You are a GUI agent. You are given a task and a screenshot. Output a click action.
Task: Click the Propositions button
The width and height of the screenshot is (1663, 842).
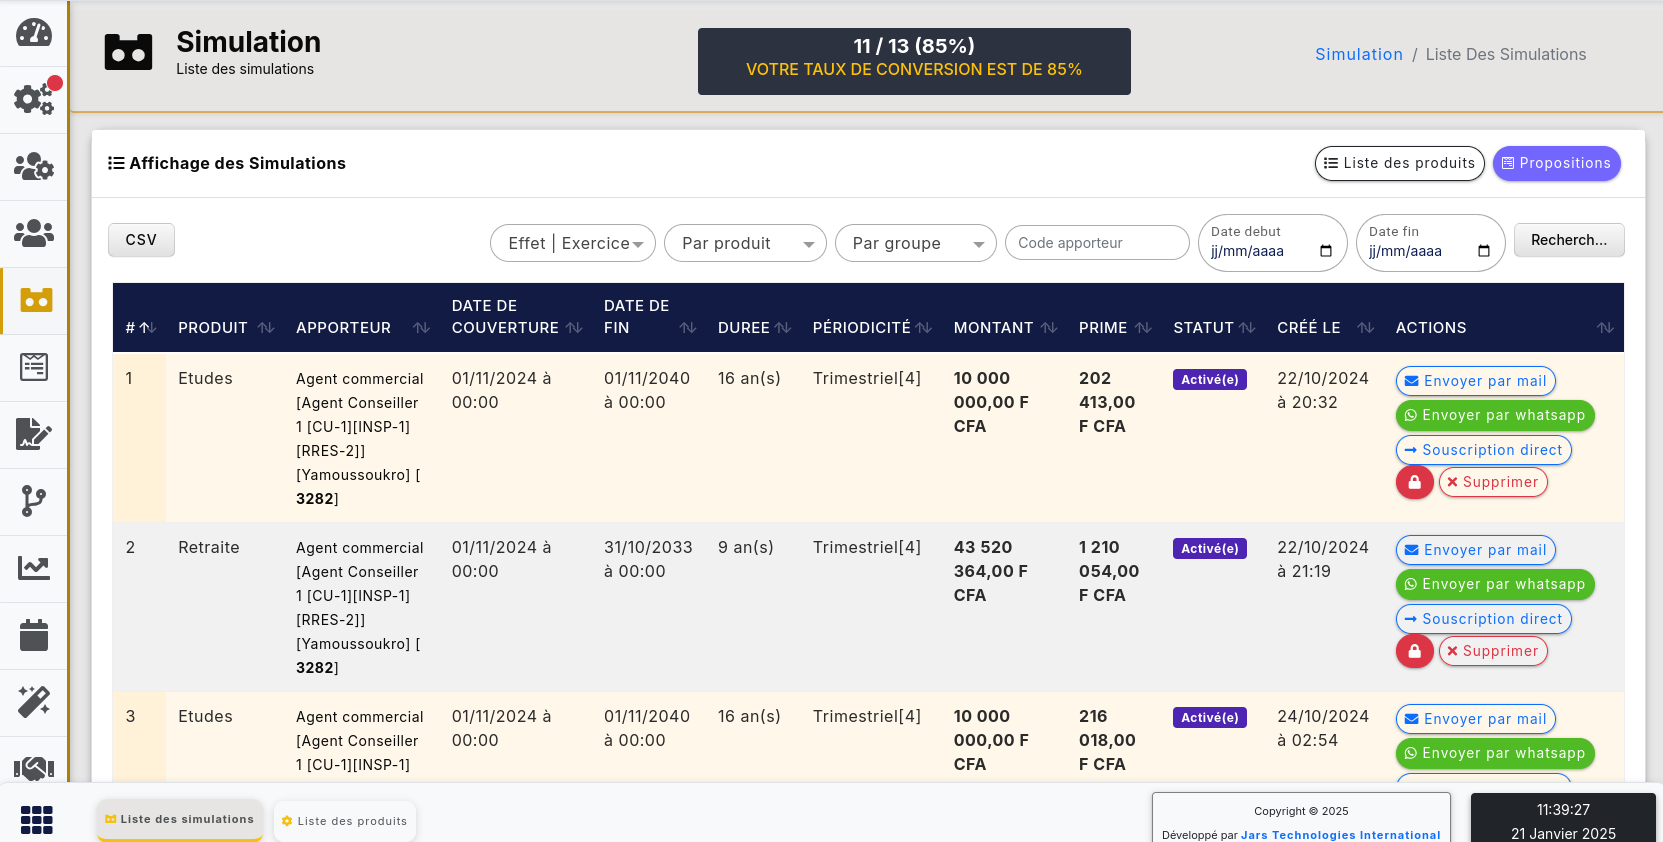1556,163
